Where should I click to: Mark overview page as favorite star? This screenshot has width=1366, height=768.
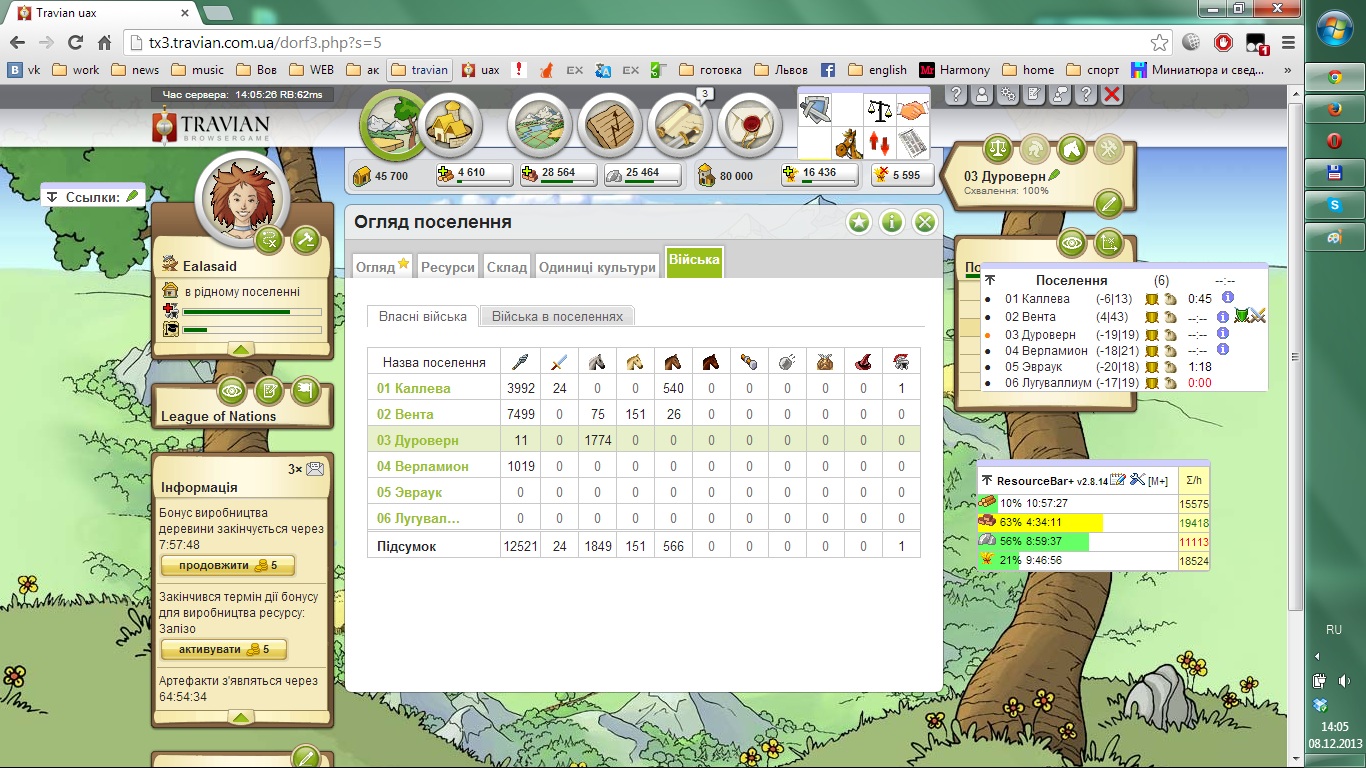click(859, 222)
